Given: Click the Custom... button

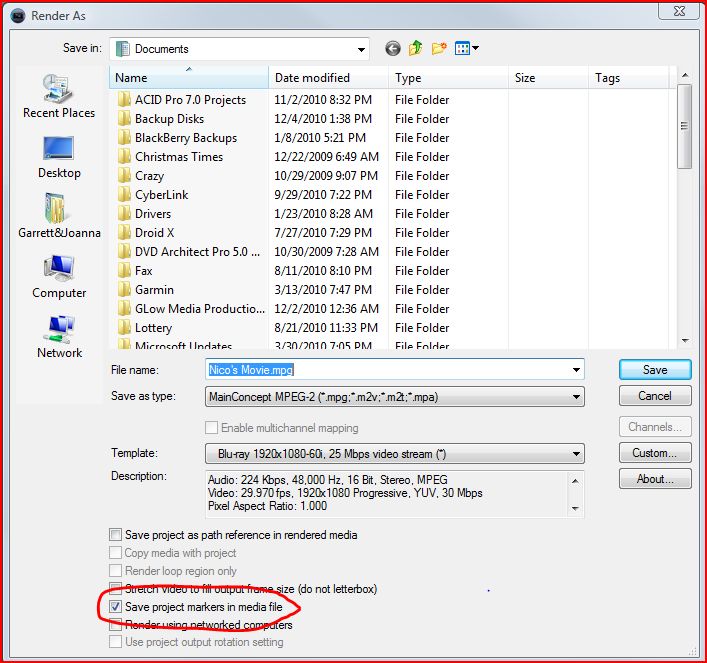Looking at the screenshot, I should [x=655, y=453].
